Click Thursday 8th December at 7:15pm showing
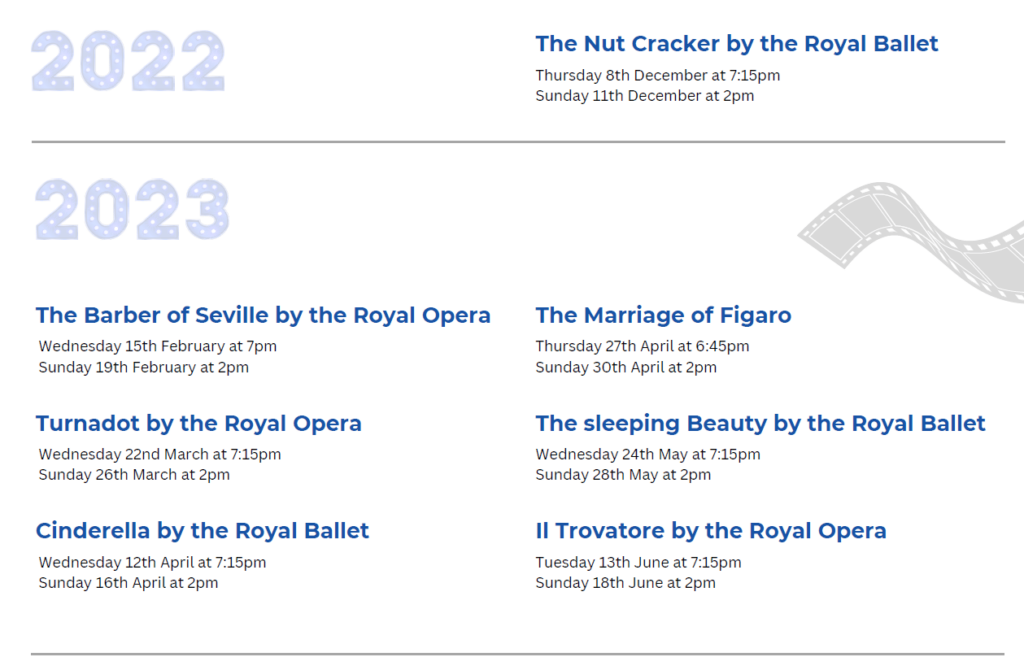The image size is (1024, 670). (657, 75)
